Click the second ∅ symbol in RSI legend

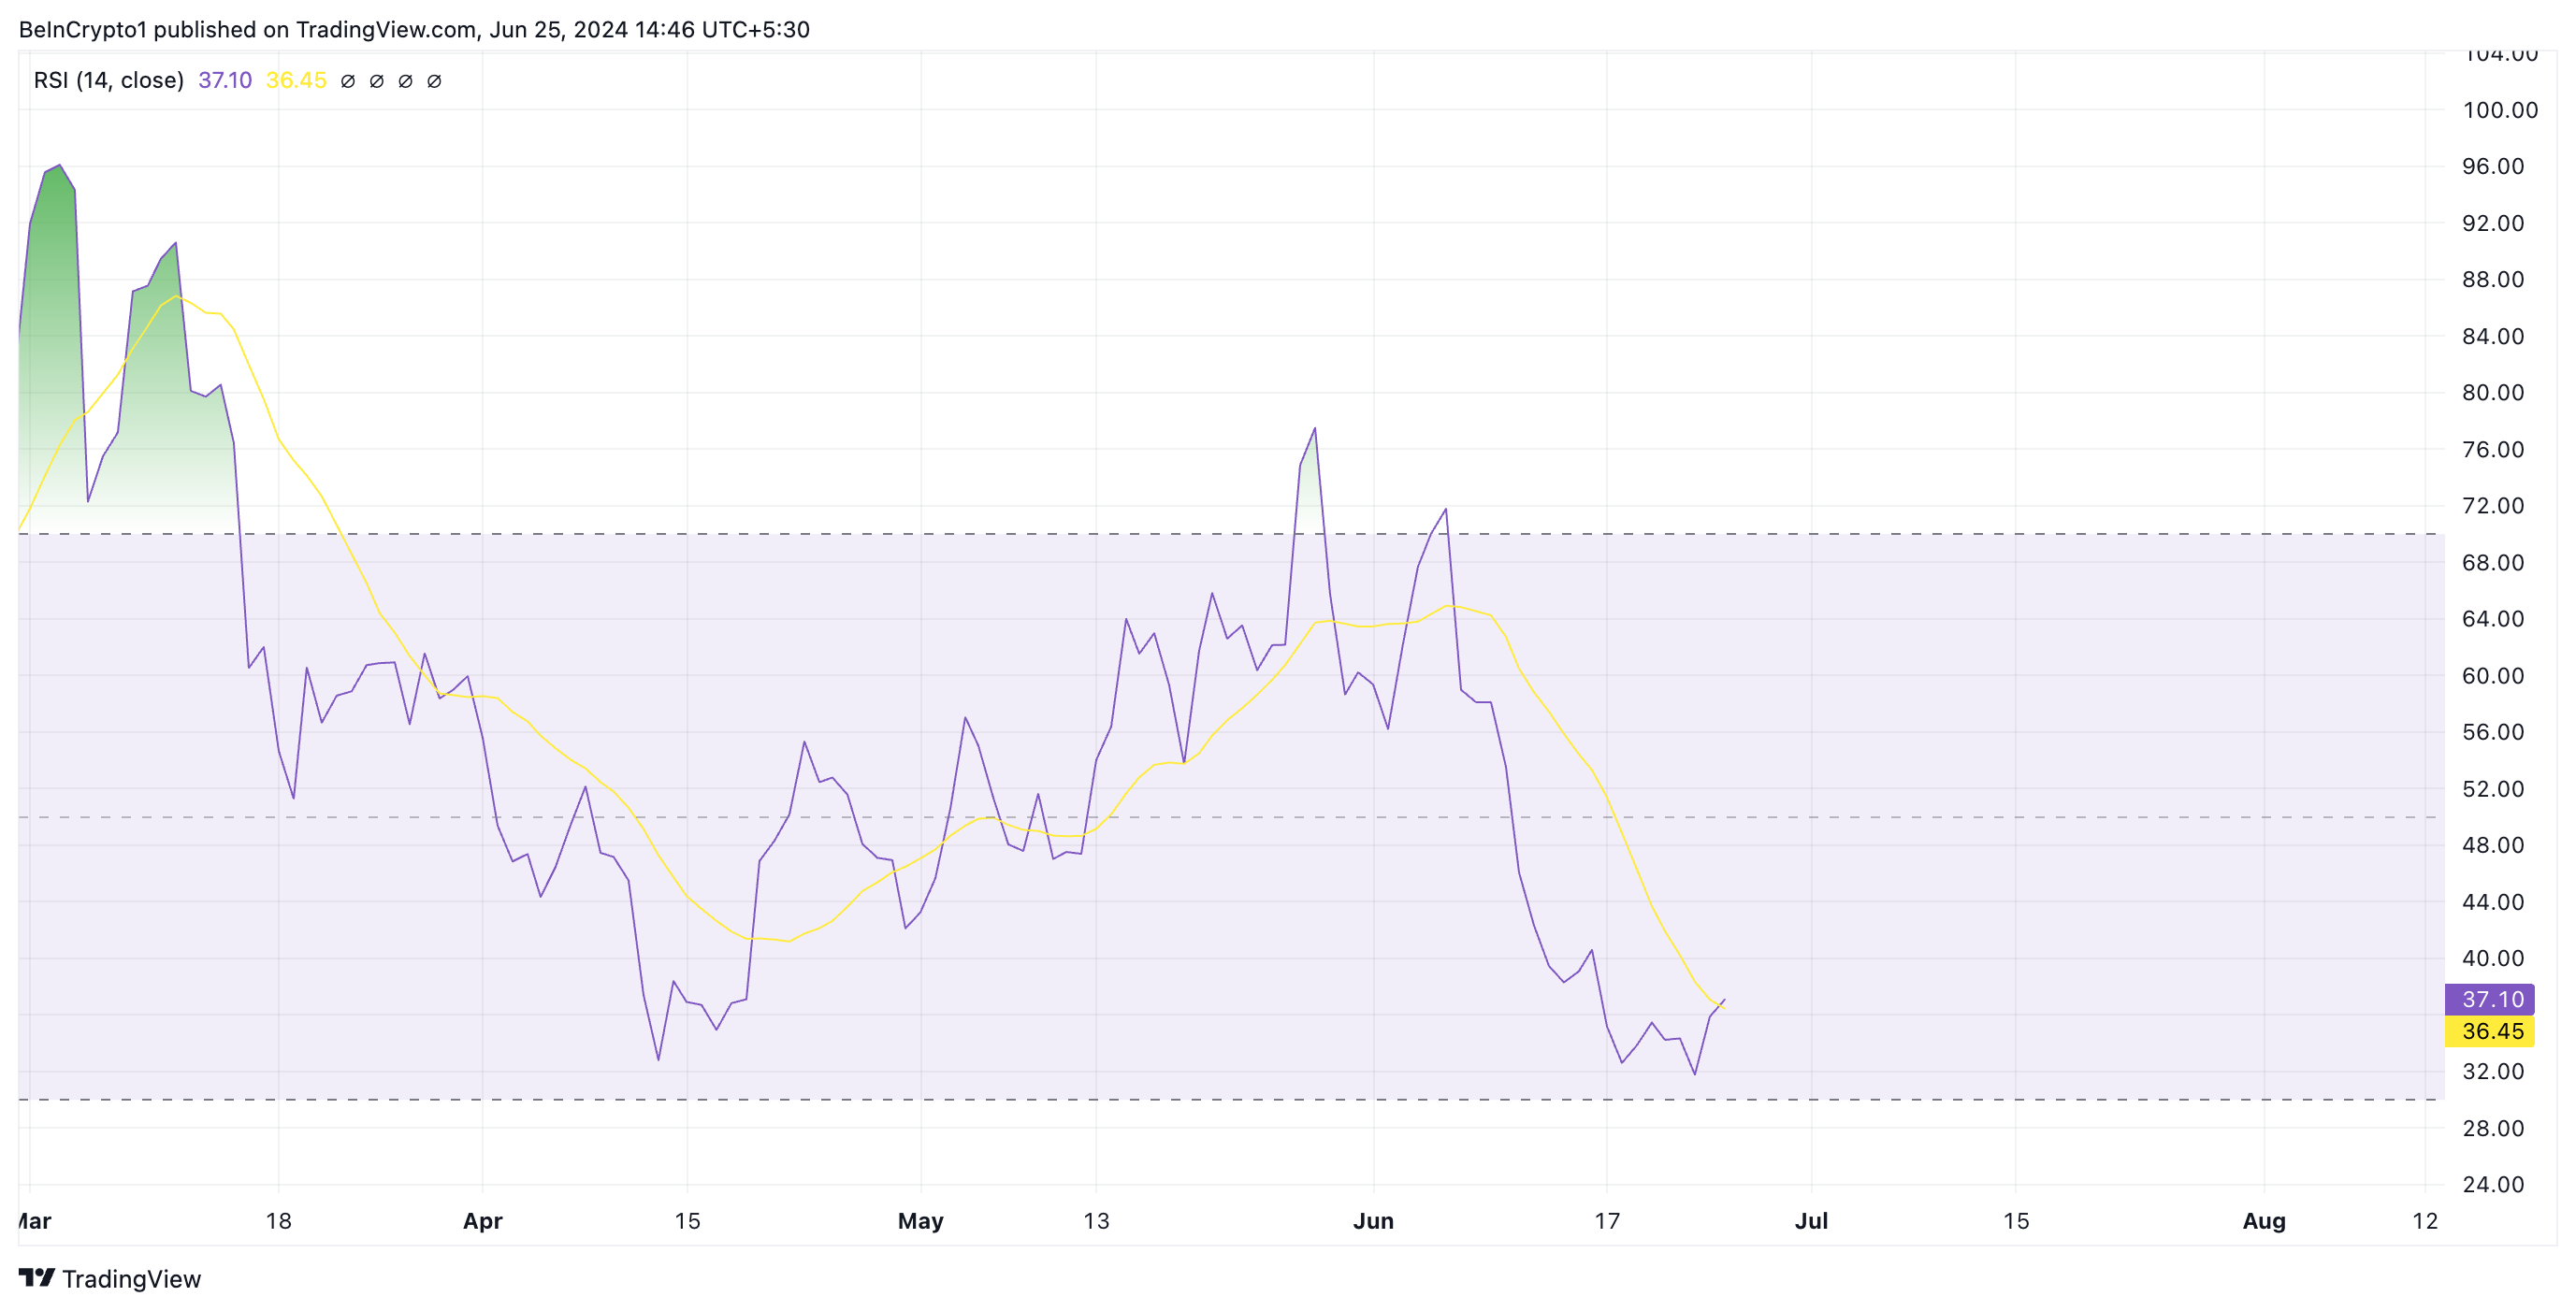tap(377, 81)
